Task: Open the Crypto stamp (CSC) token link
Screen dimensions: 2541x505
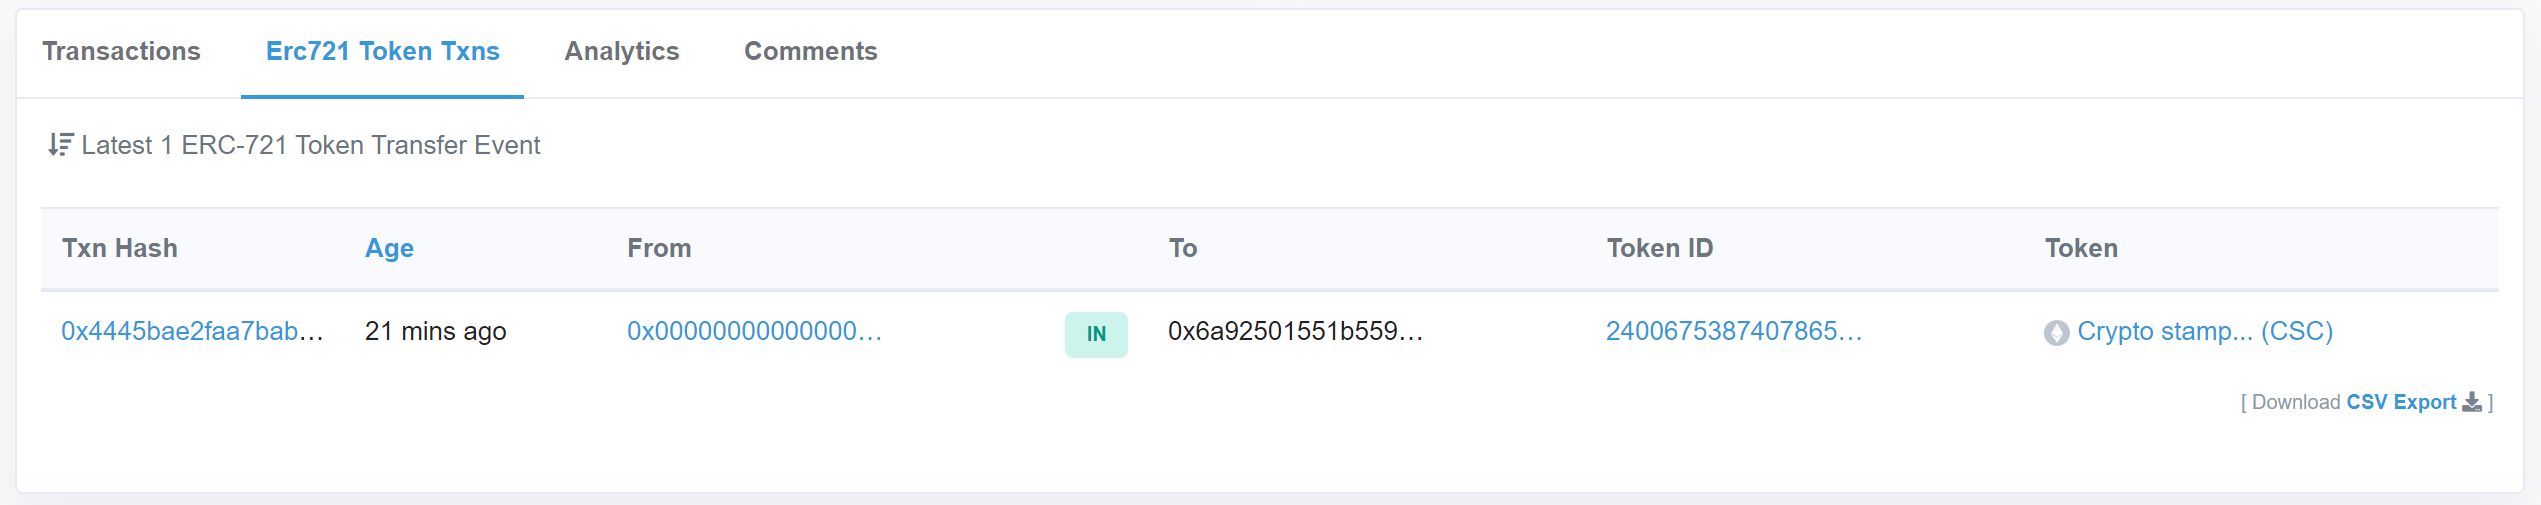Action: point(2205,331)
